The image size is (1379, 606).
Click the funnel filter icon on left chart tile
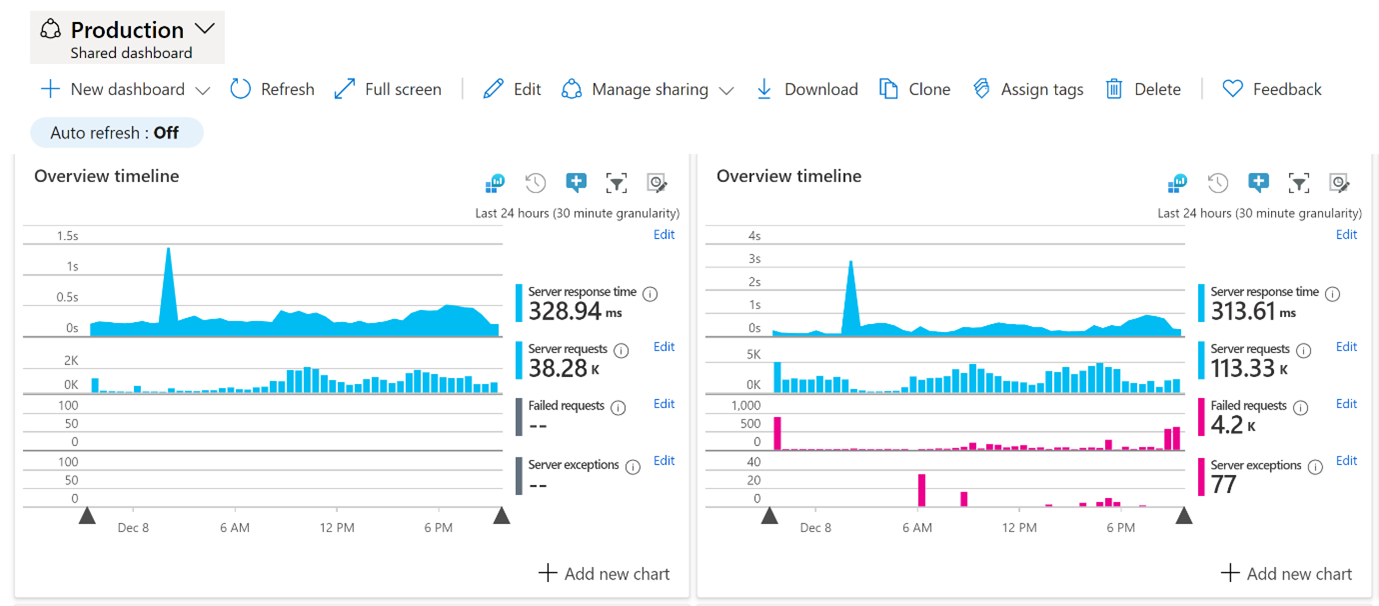tap(616, 182)
